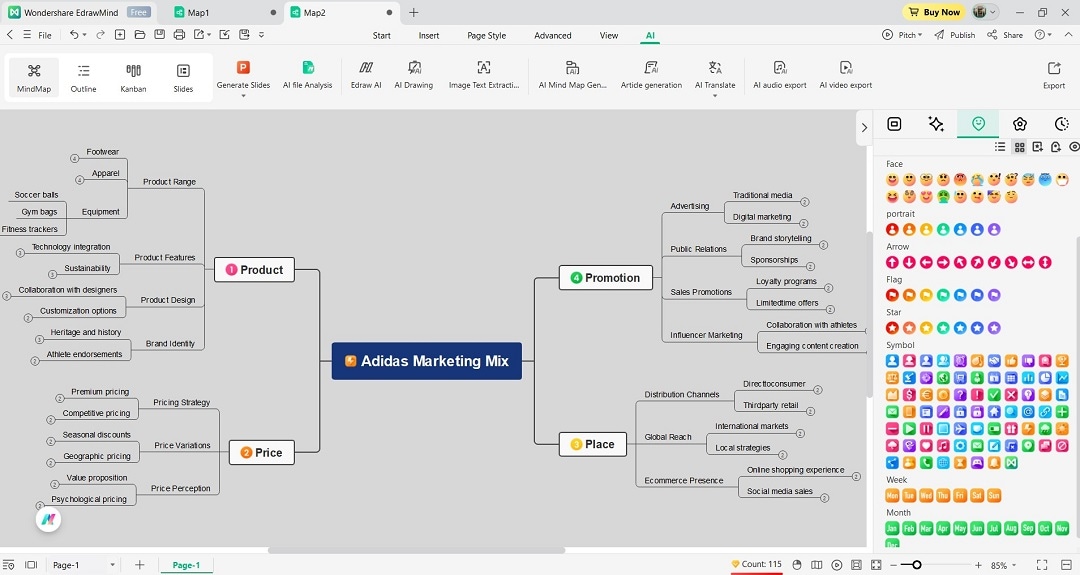Viewport: 1080px width, 575px height.
Task: Switch to Slides view mode
Action: coord(183,78)
